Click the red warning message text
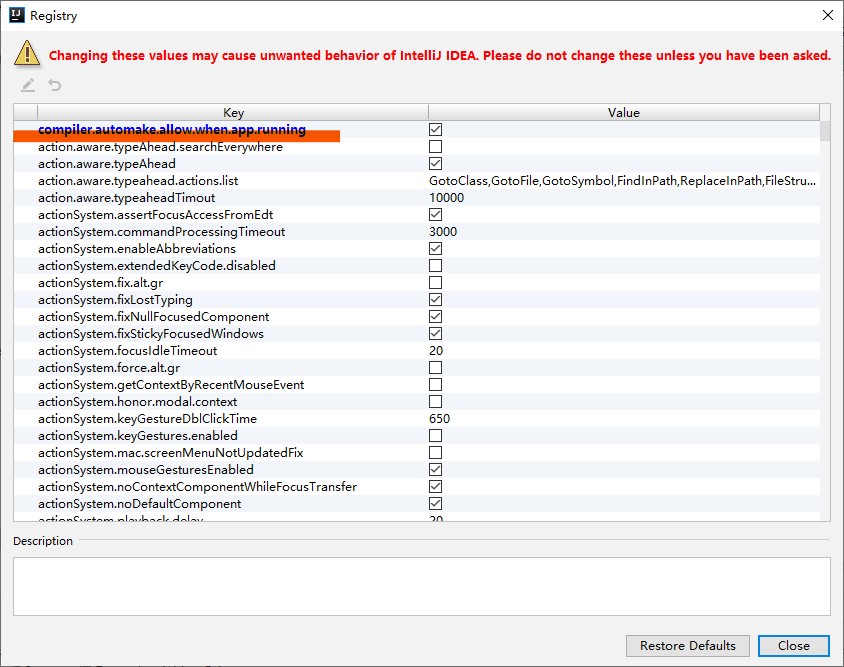844x667 pixels. click(440, 55)
